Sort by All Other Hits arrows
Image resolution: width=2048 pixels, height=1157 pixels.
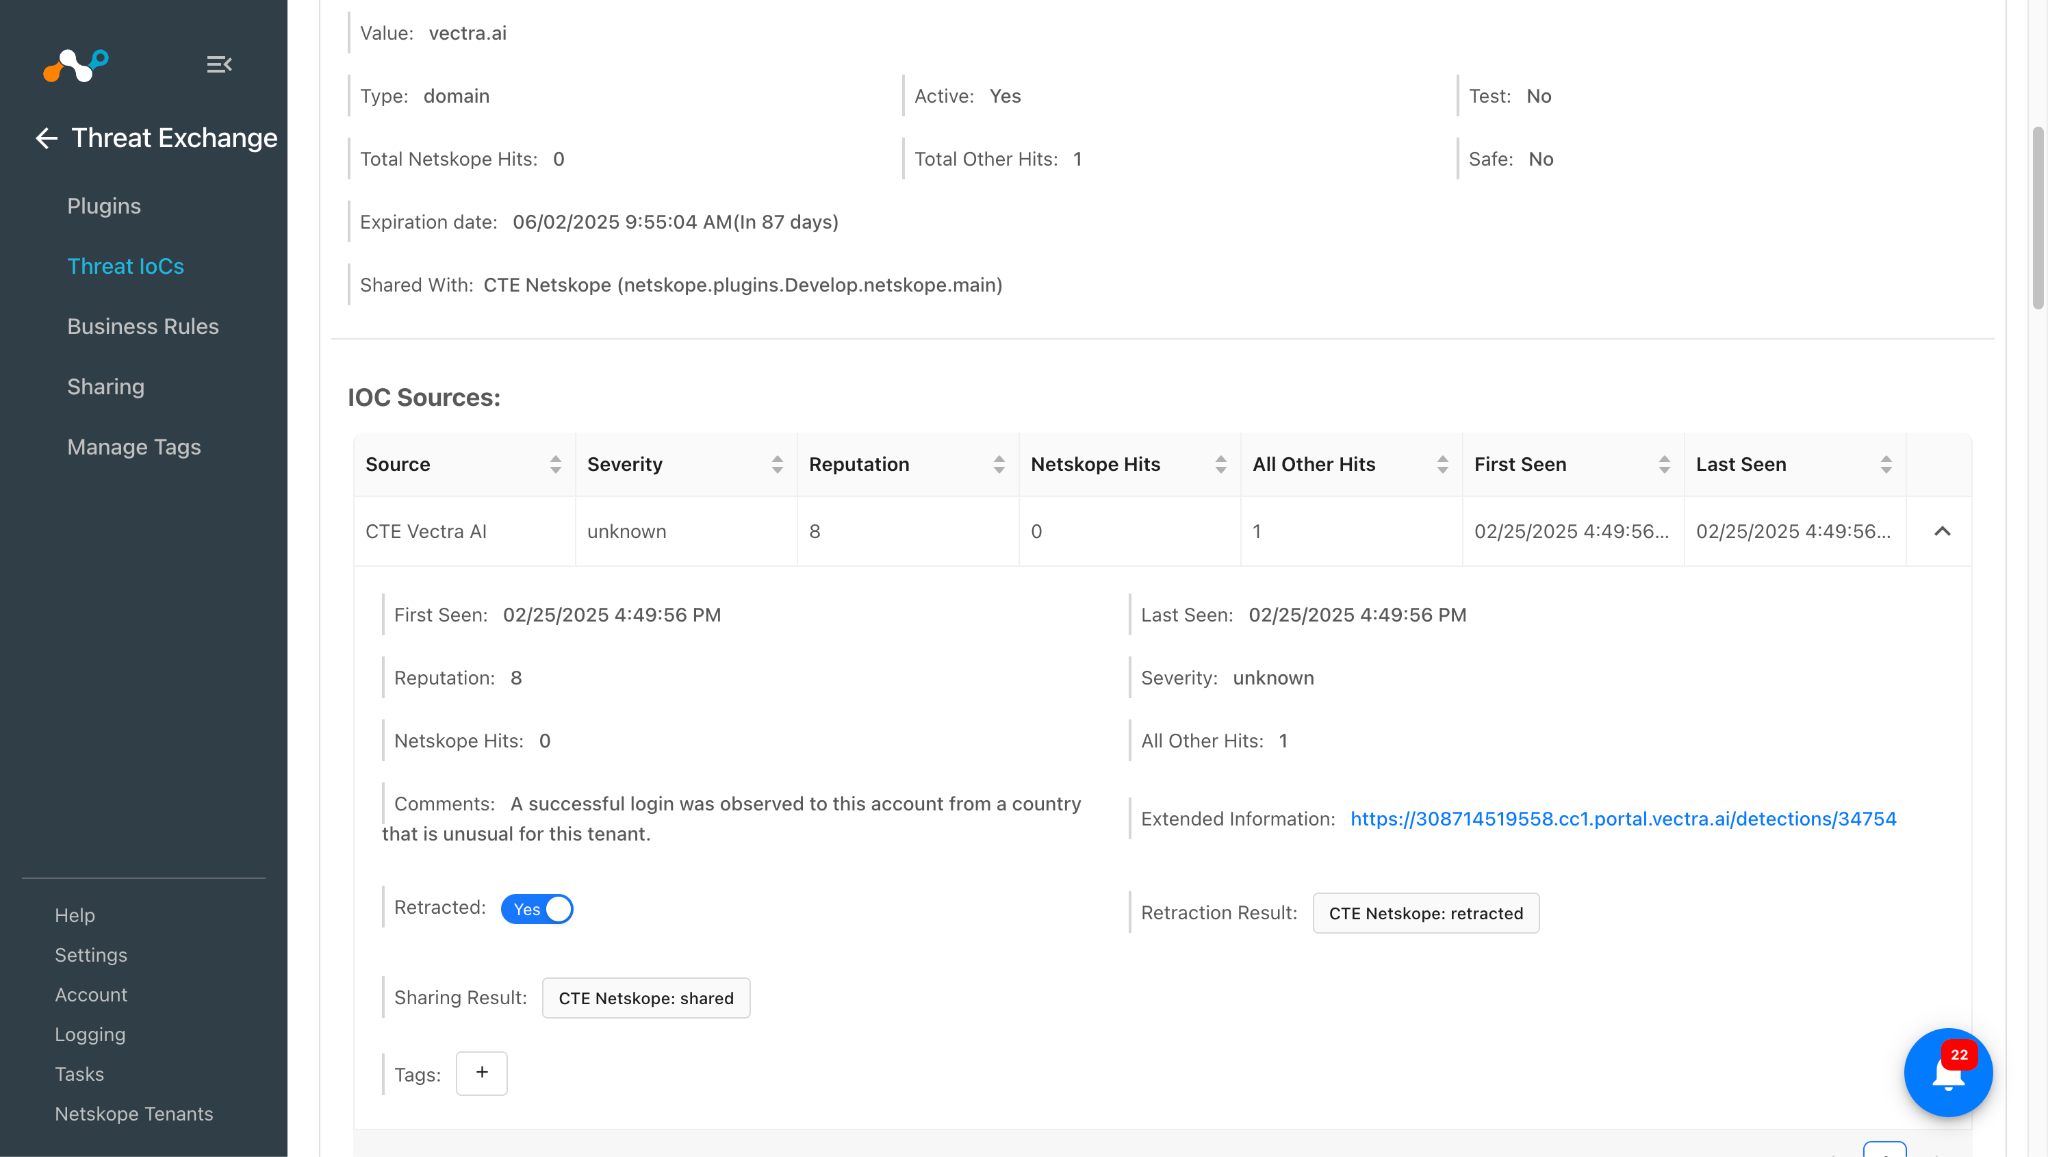pyautogui.click(x=1443, y=464)
